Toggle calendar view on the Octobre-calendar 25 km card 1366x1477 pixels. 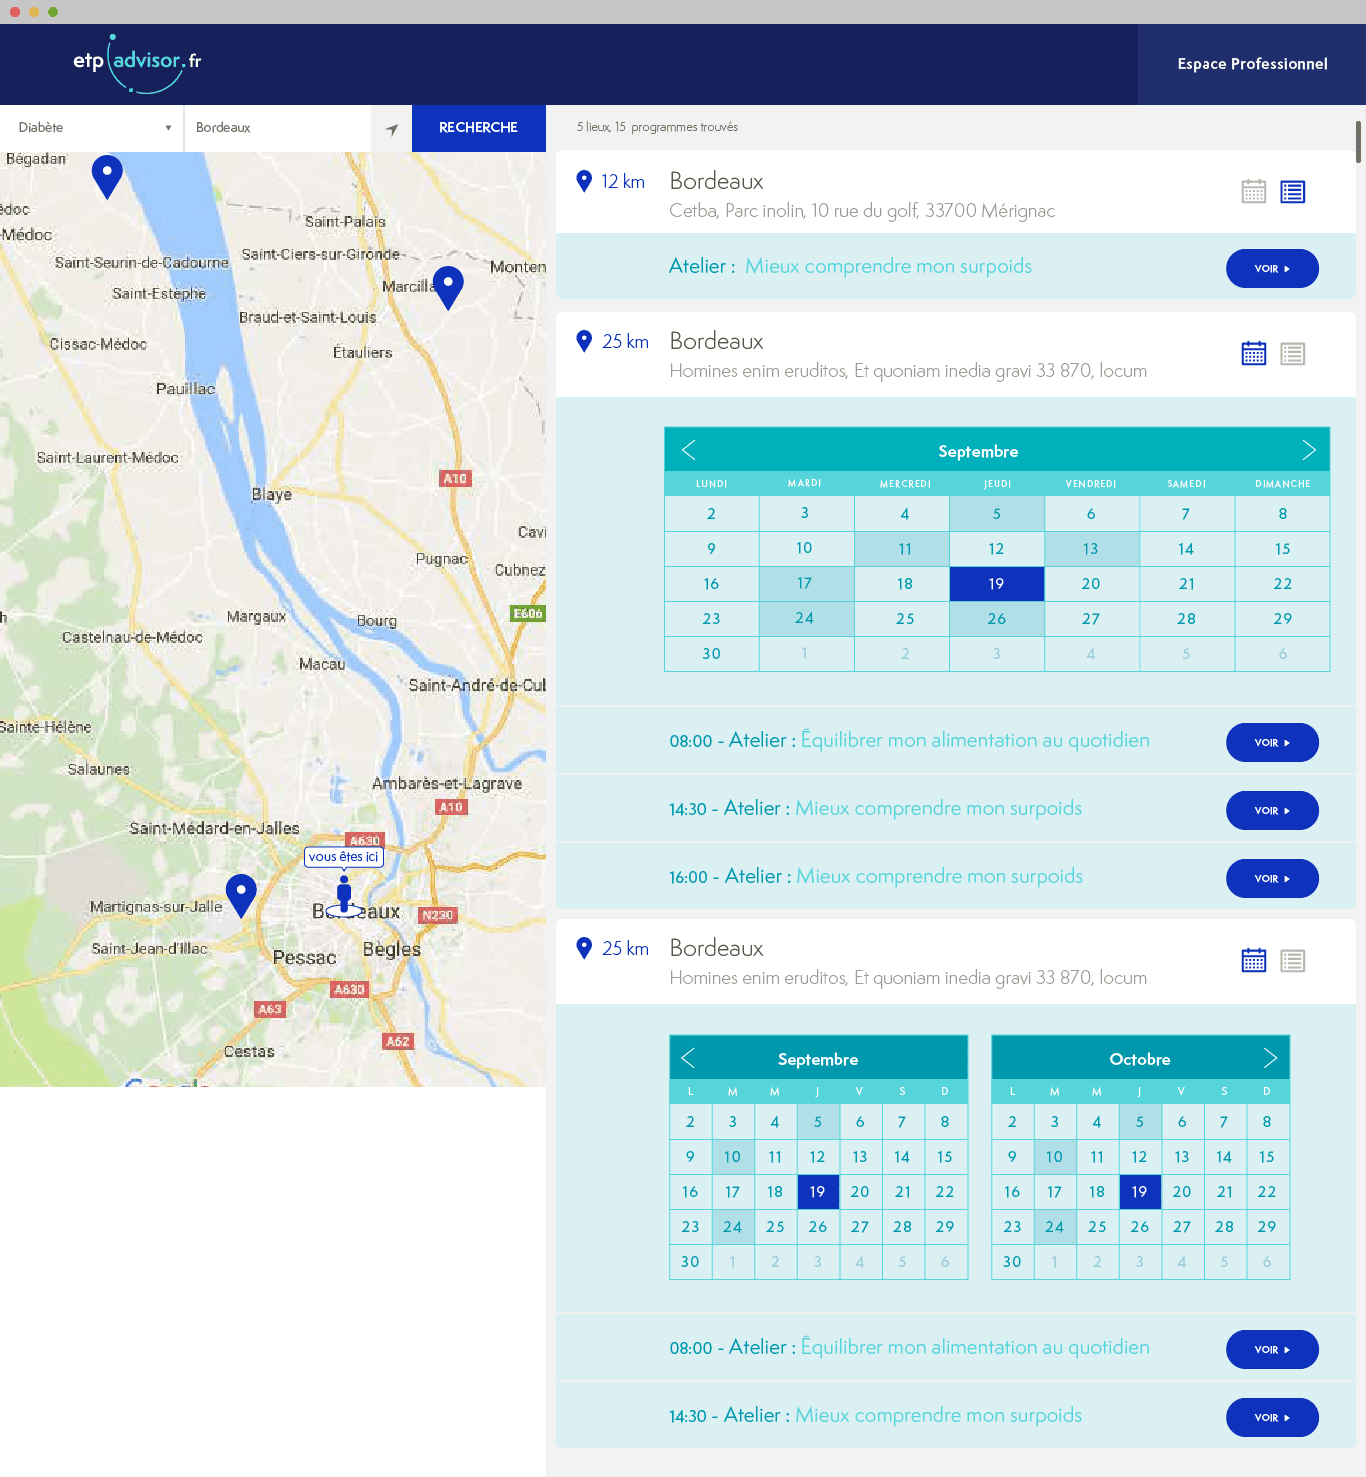[1254, 960]
